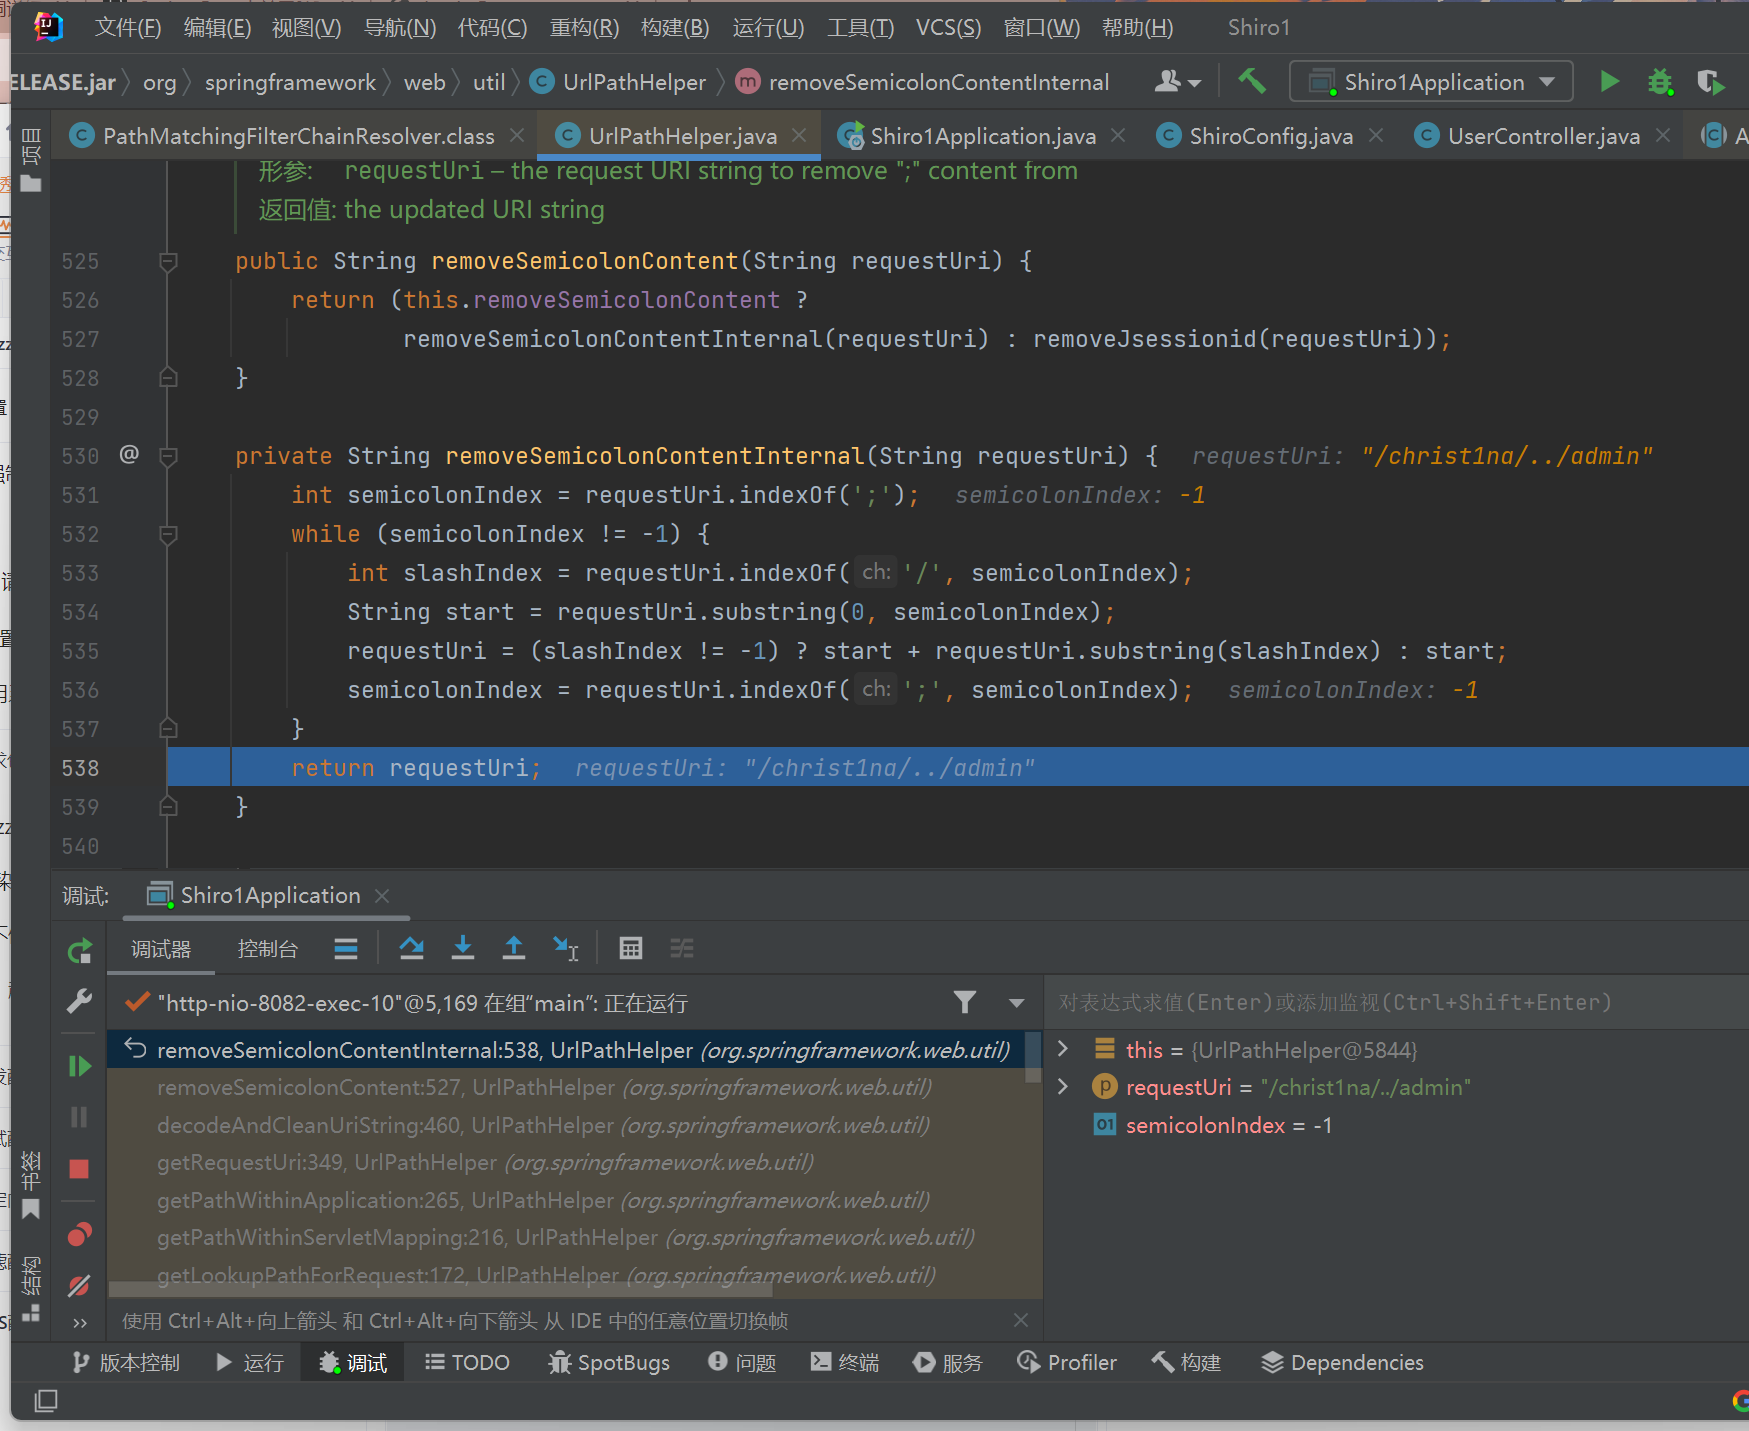Open the 重构(R) Refactor menu
This screenshot has width=1749, height=1431.
(x=584, y=28)
